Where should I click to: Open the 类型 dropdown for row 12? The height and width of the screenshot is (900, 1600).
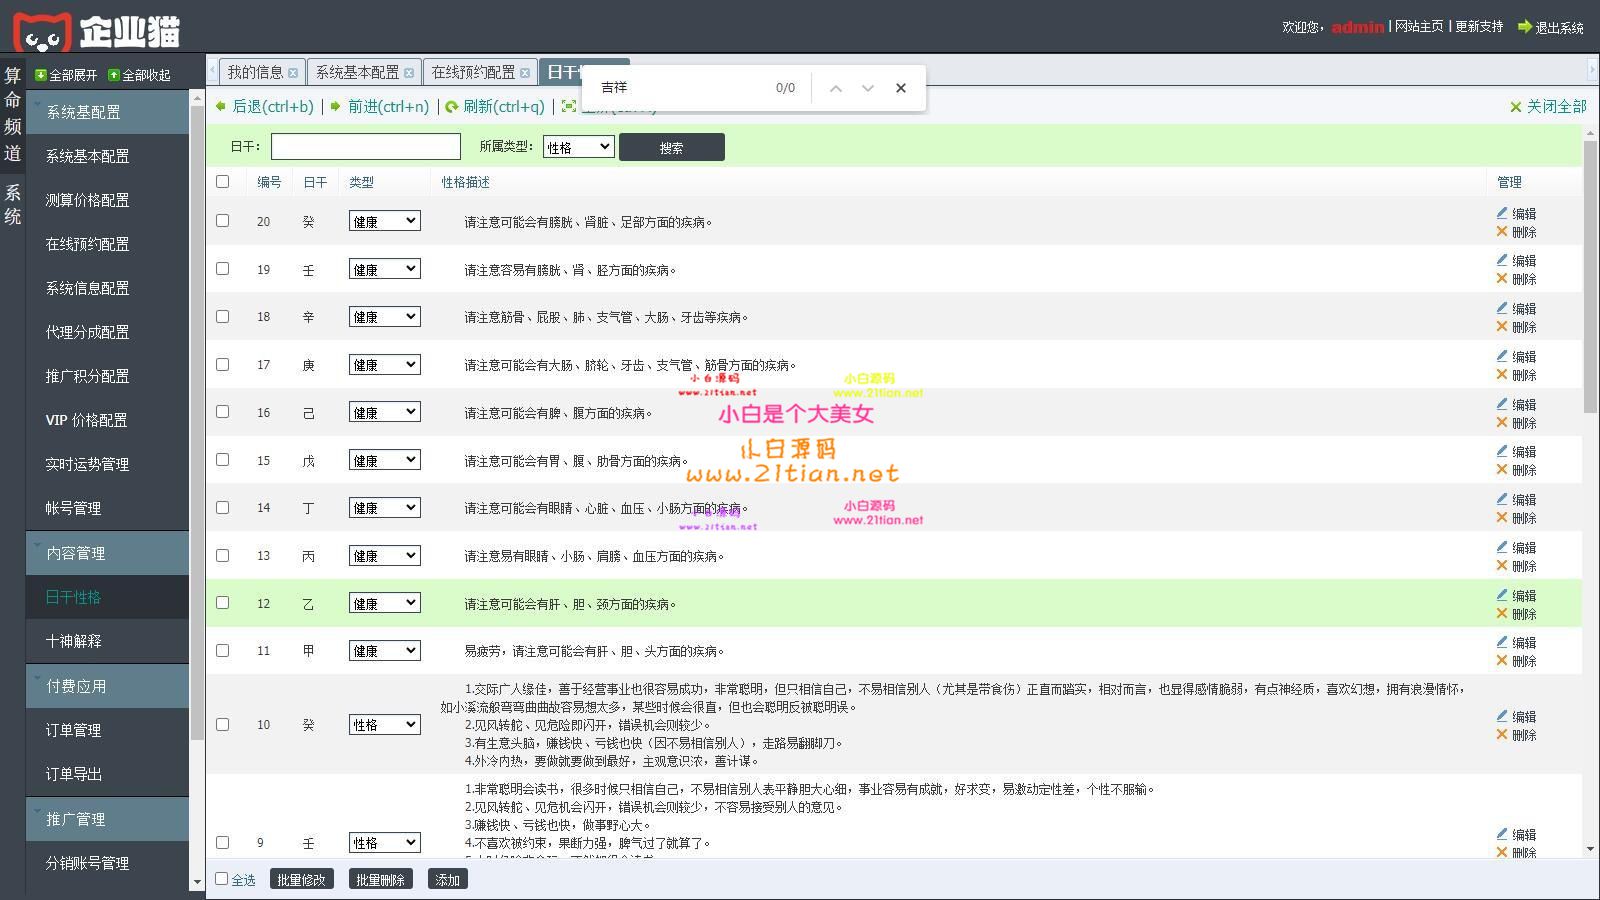384,603
